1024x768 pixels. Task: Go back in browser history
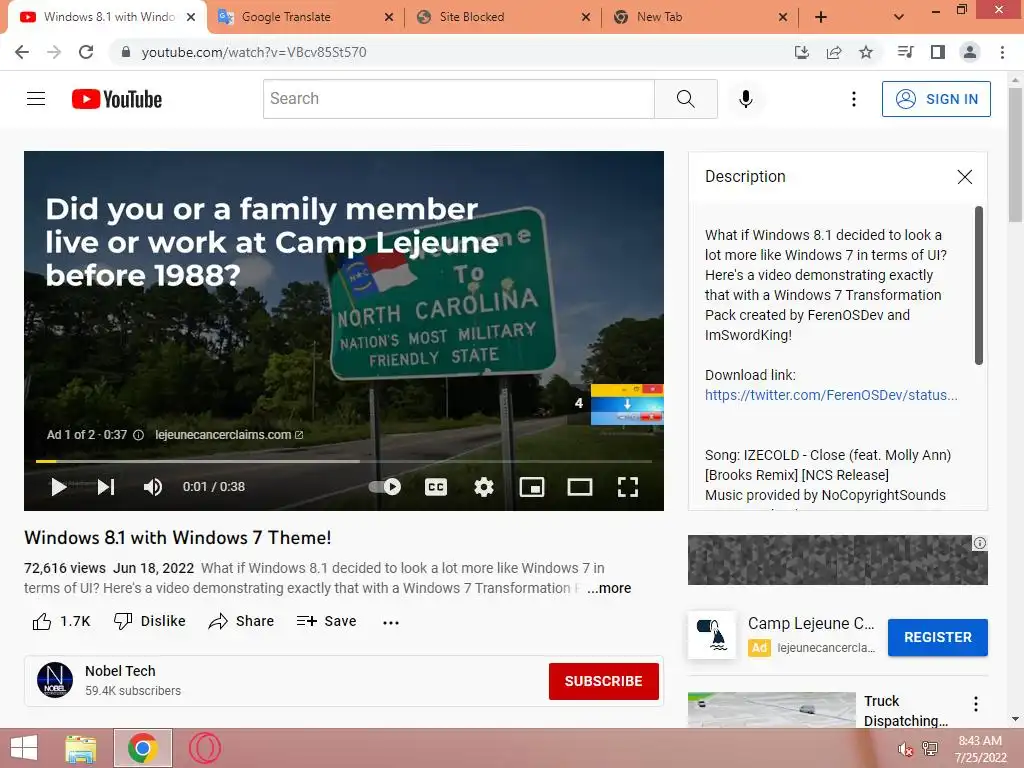(22, 52)
